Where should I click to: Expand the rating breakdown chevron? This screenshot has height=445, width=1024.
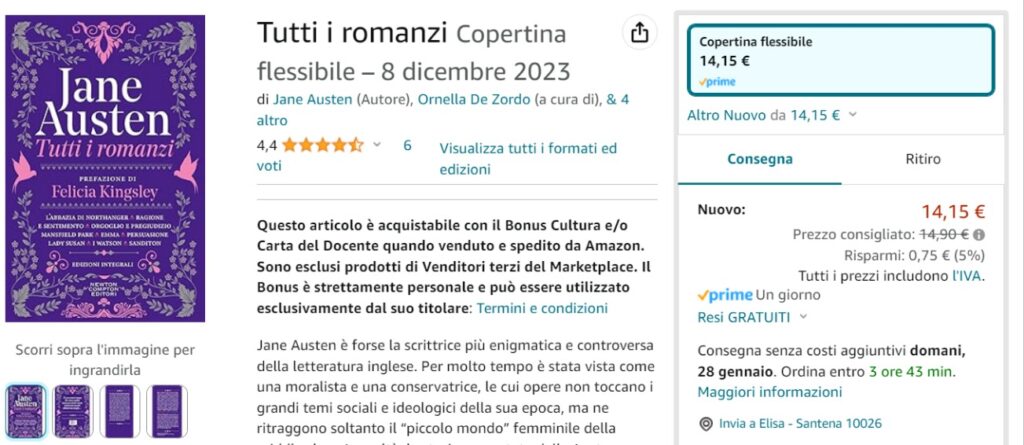(x=377, y=145)
